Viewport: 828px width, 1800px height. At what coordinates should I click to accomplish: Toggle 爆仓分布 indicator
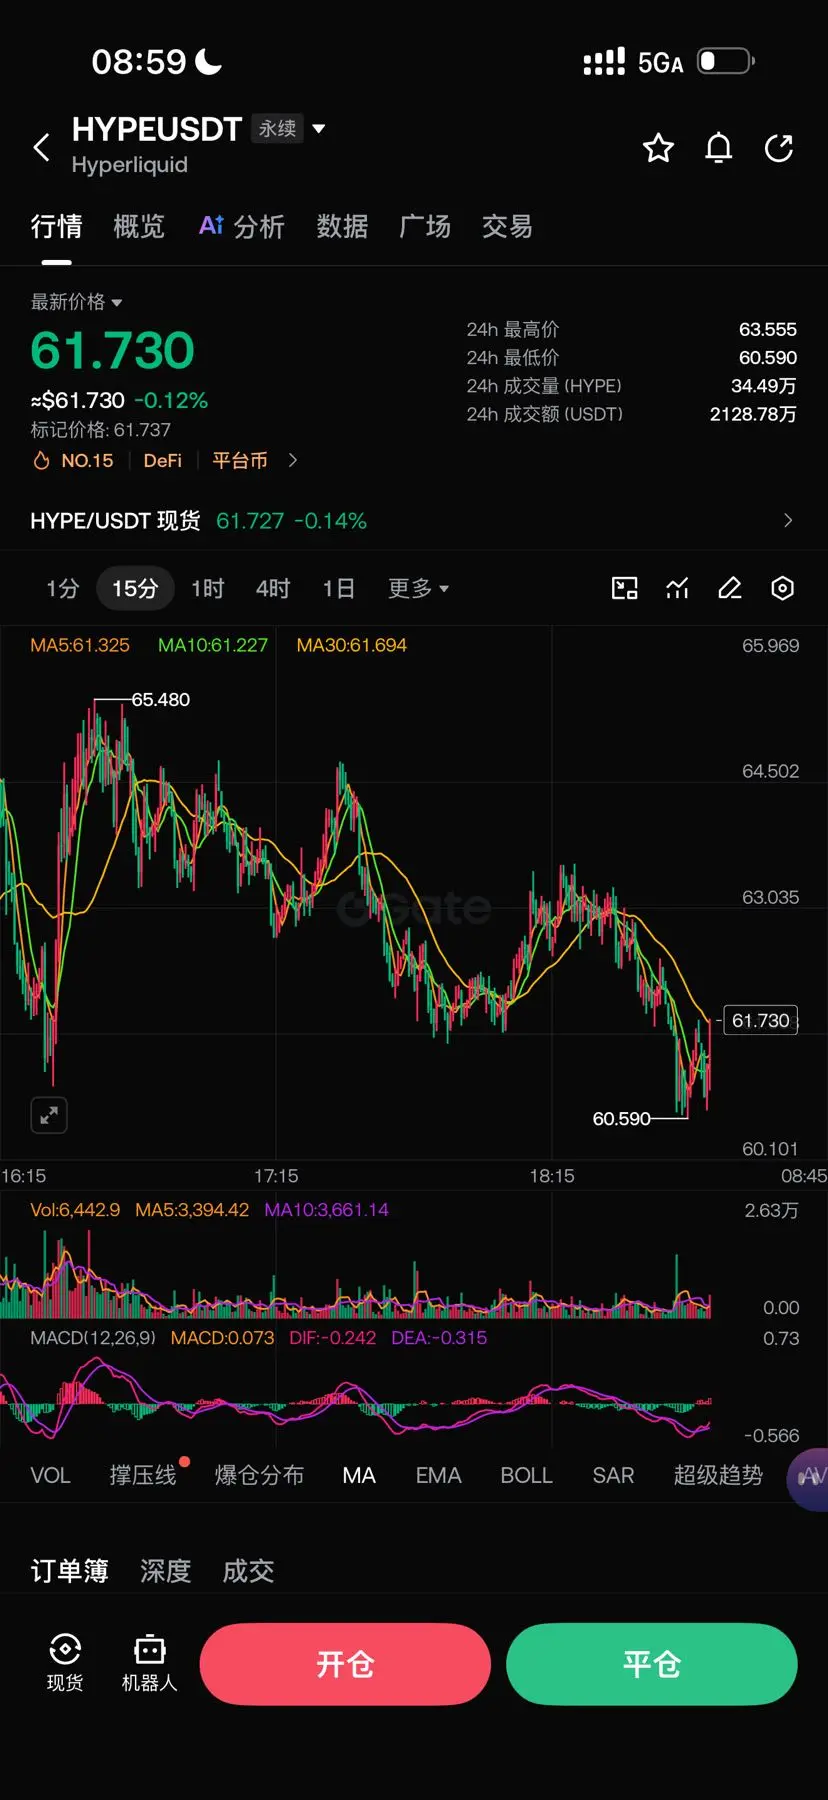coord(259,1475)
